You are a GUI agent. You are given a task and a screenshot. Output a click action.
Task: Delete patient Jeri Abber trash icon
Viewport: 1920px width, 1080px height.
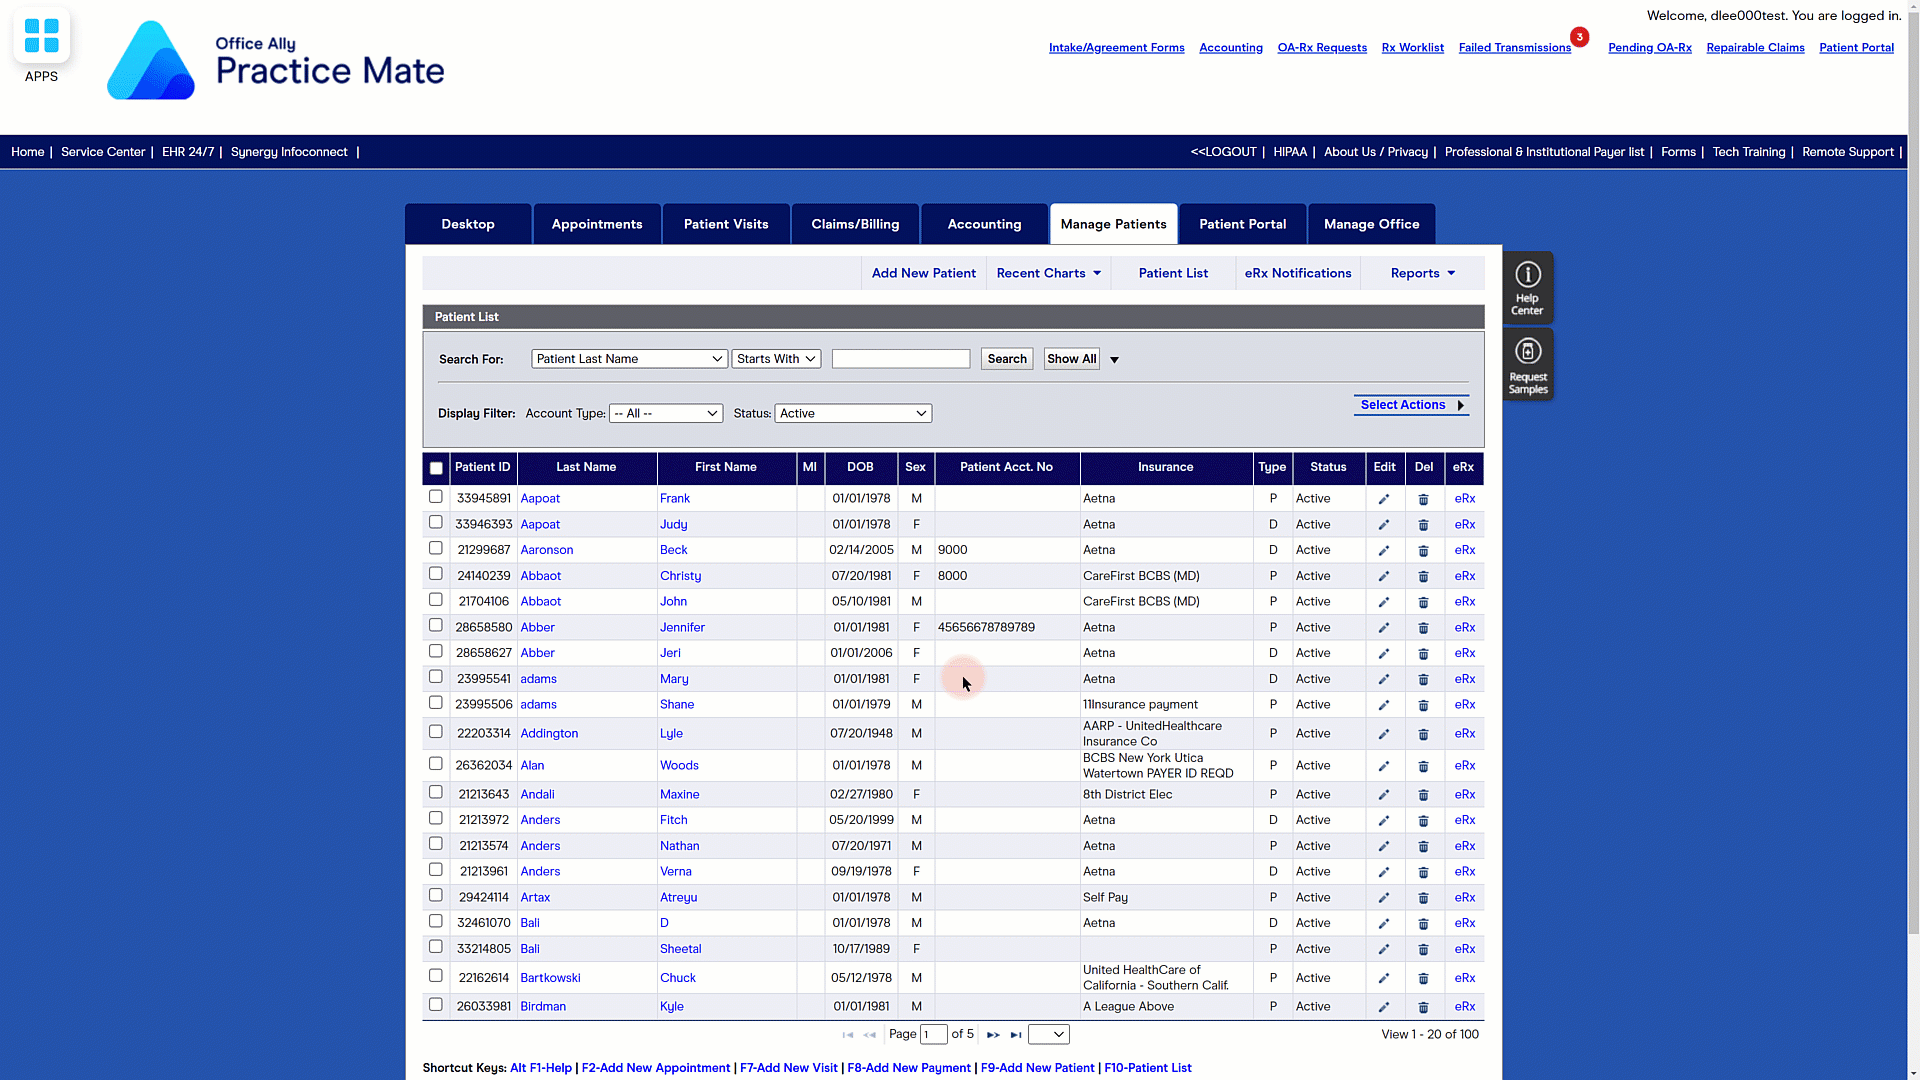click(x=1423, y=654)
